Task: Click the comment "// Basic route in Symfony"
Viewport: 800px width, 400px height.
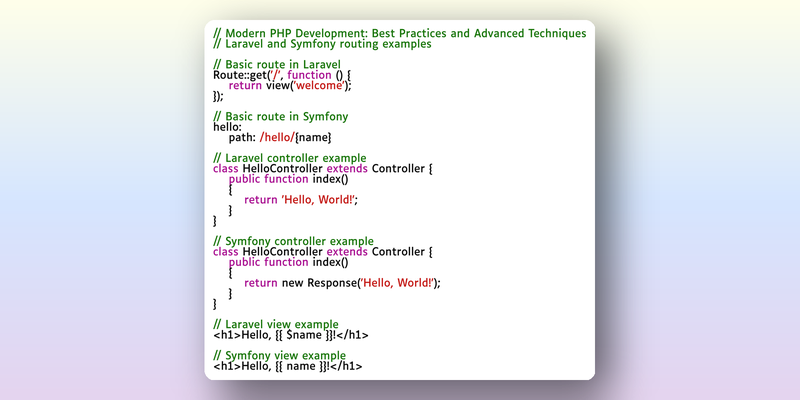Action: [281, 117]
